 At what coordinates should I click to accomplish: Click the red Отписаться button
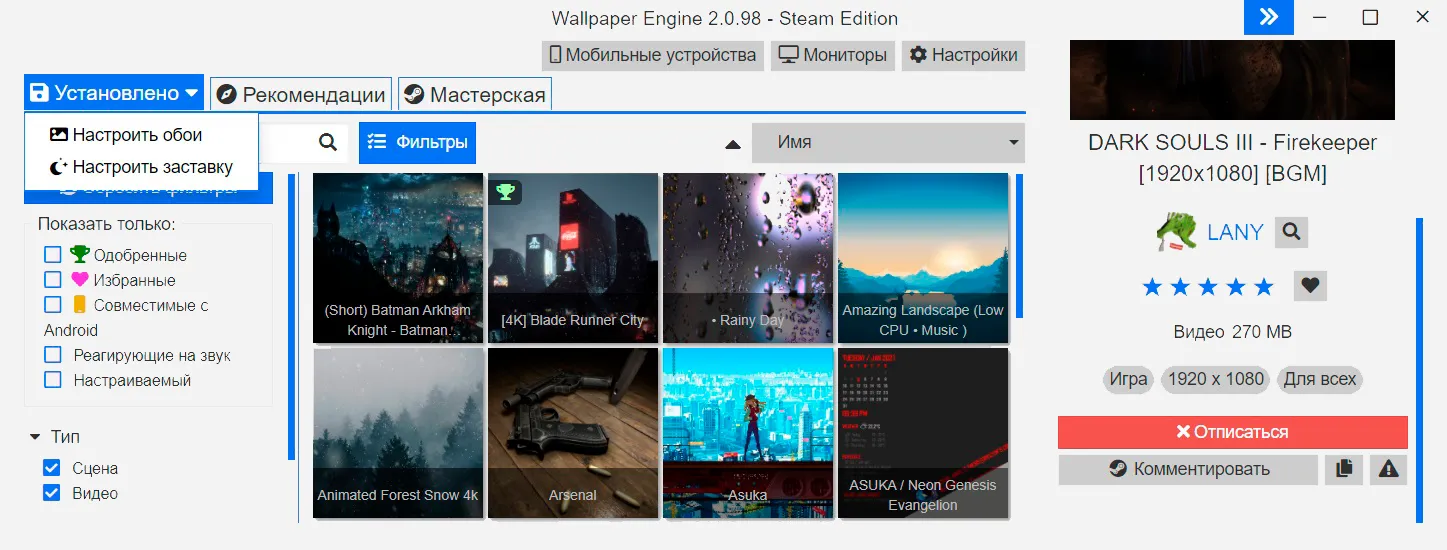1232,432
